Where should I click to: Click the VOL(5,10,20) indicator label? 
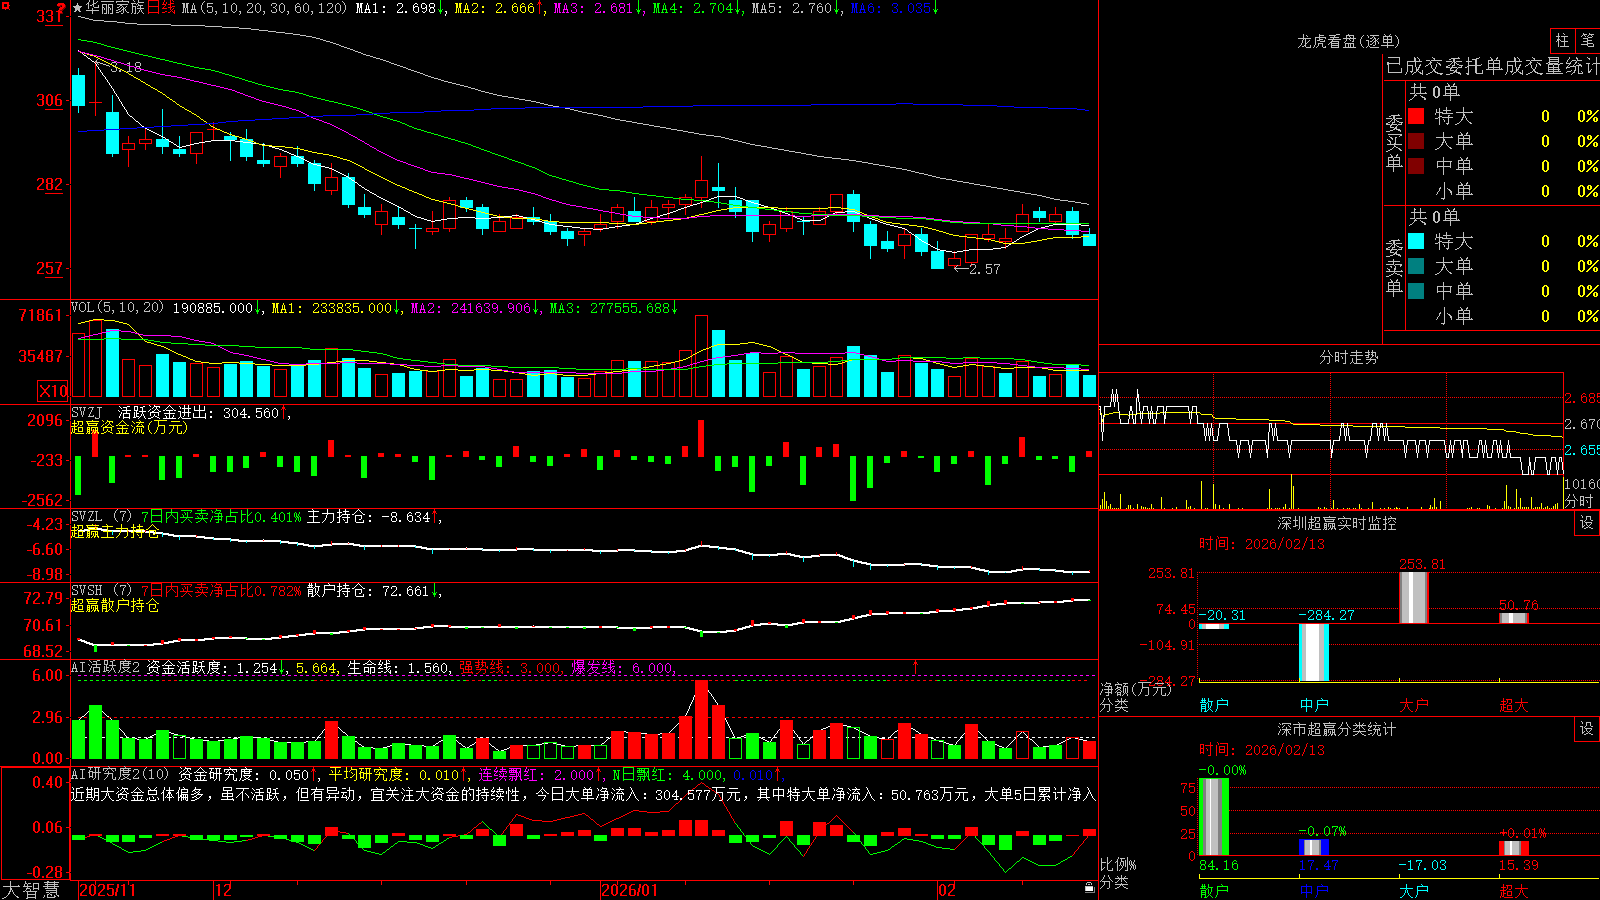tap(117, 308)
